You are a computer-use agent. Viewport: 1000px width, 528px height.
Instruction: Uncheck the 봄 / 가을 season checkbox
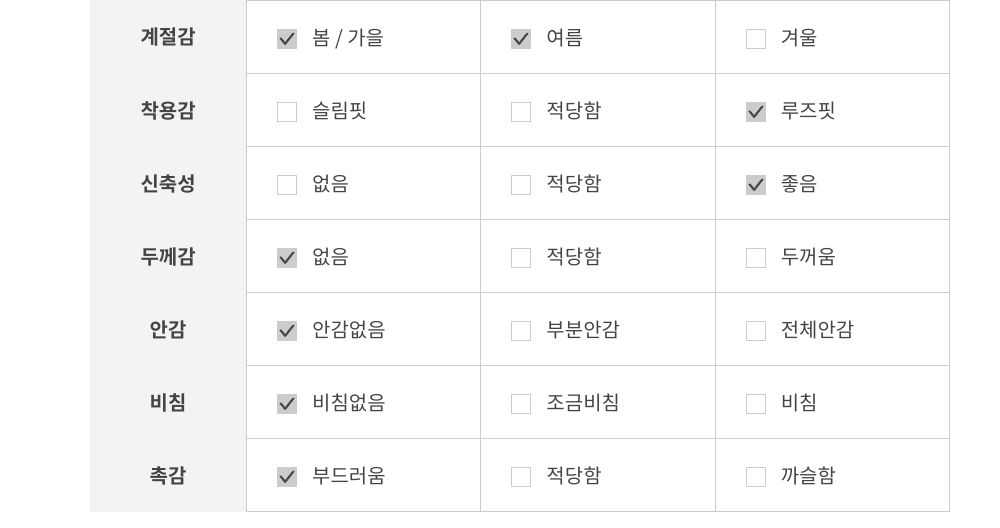tap(287, 39)
